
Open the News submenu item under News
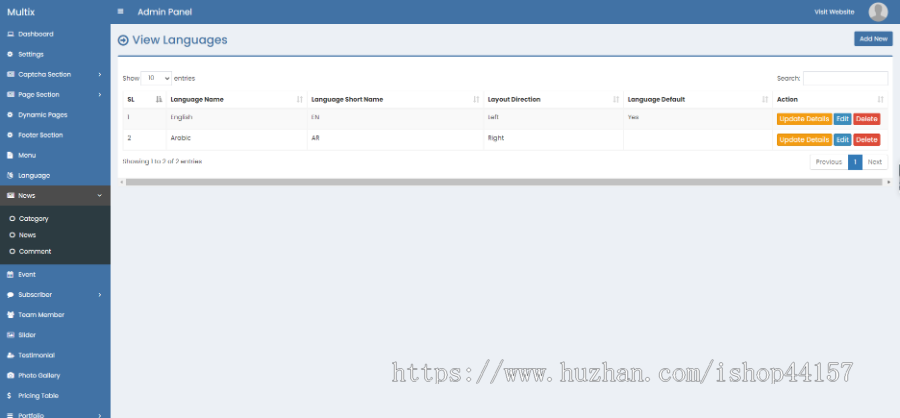click(27, 235)
